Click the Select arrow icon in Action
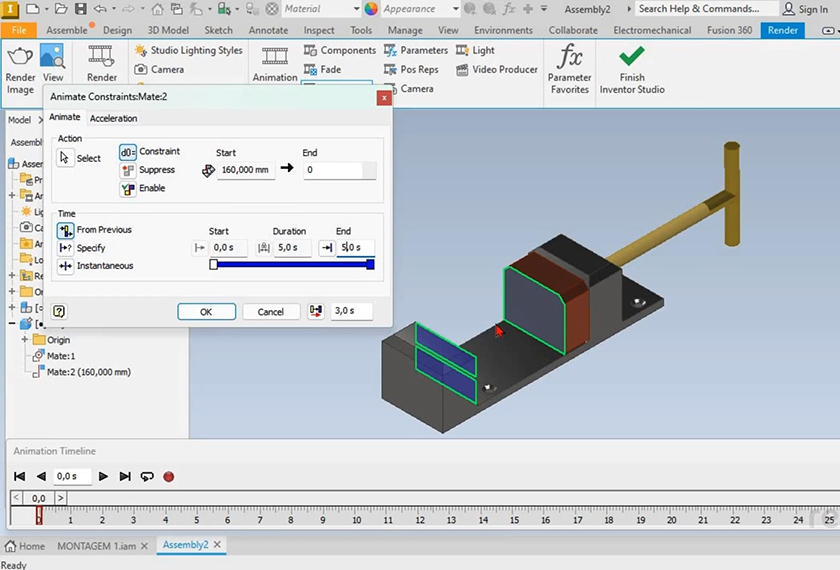Screen dimensions: 840x570 pyautogui.click(x=66, y=158)
